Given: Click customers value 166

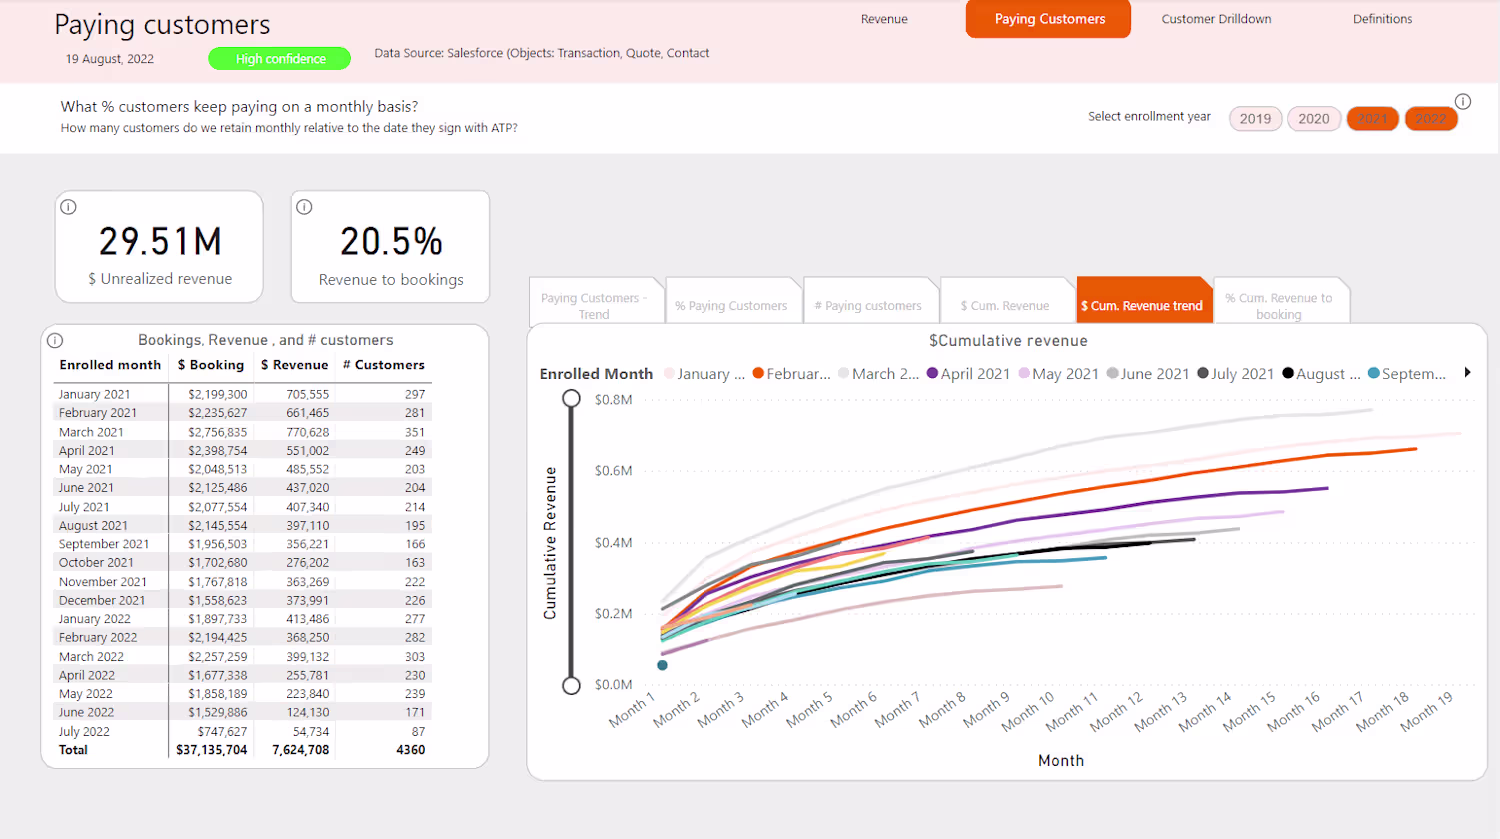Looking at the screenshot, I should tap(415, 544).
